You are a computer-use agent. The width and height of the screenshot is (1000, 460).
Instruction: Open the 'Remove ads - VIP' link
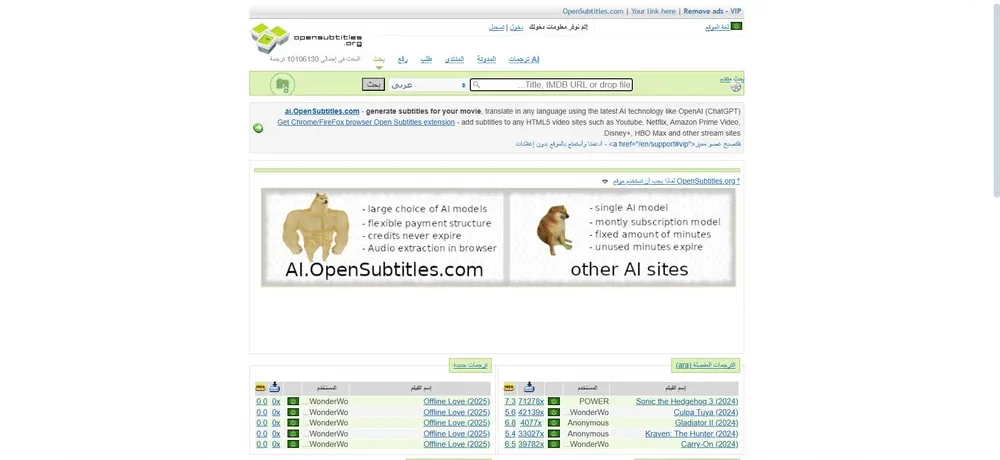712,11
